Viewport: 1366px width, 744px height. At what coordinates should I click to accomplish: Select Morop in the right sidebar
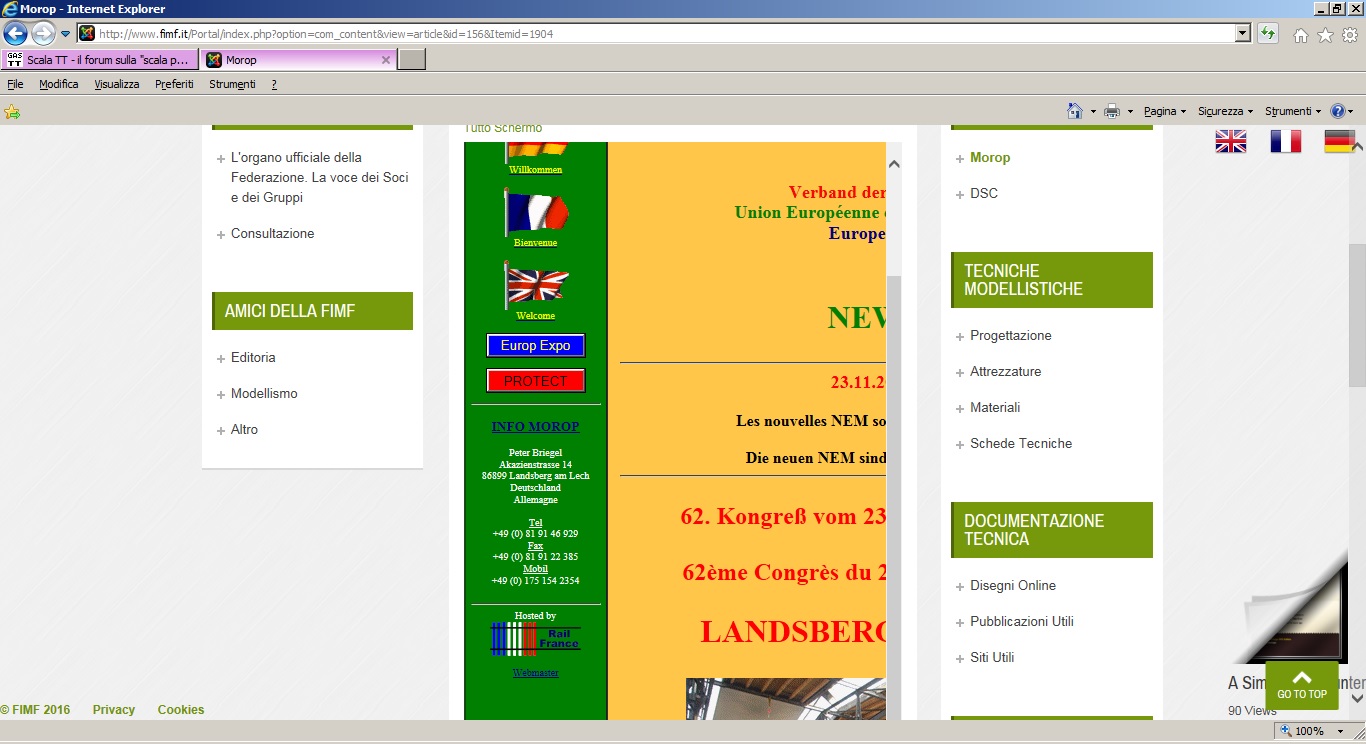[990, 157]
